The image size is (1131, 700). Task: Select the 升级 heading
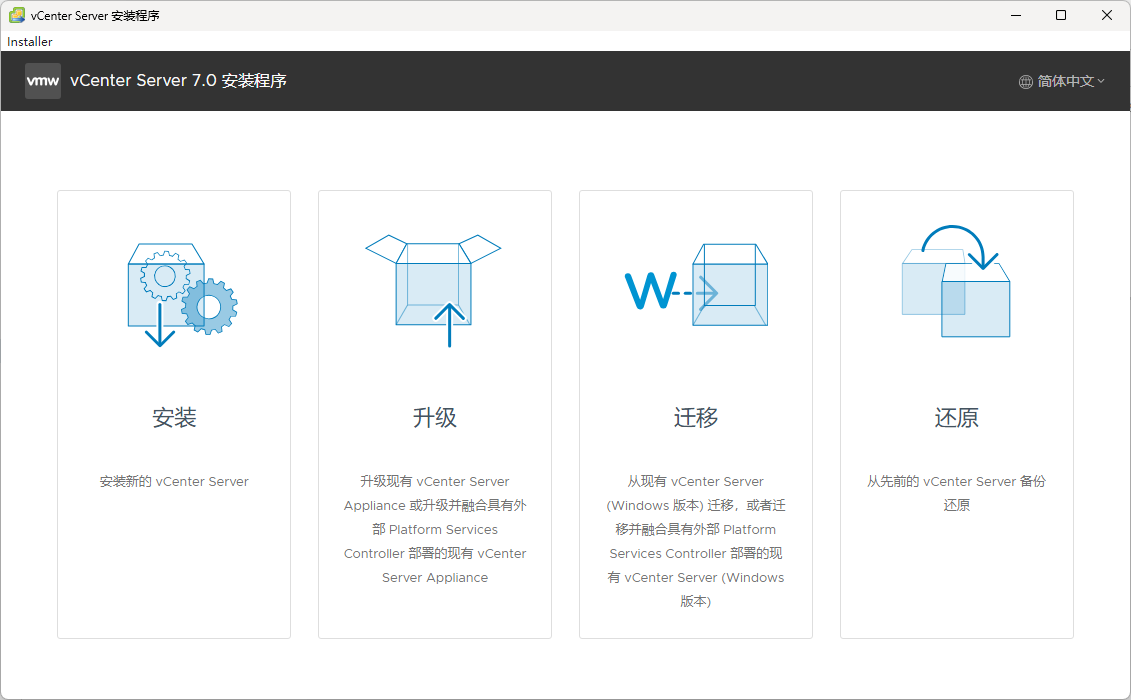click(435, 418)
